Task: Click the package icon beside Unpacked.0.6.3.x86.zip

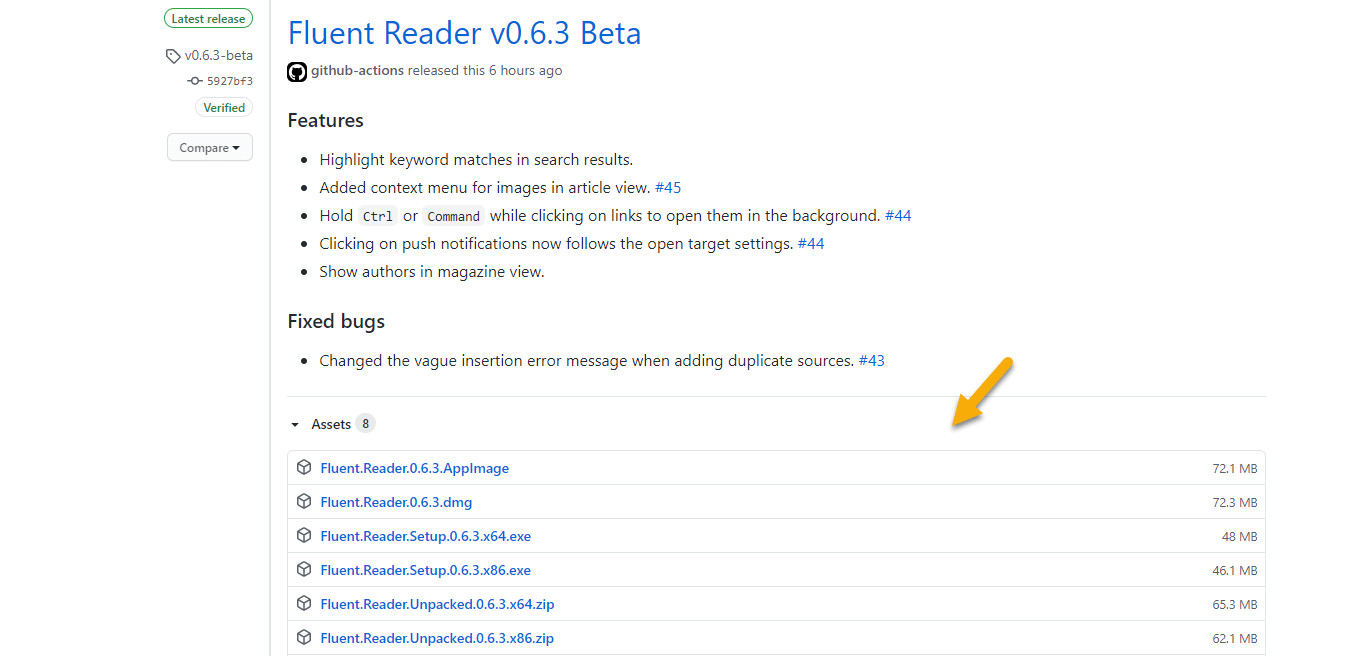Action: point(304,637)
